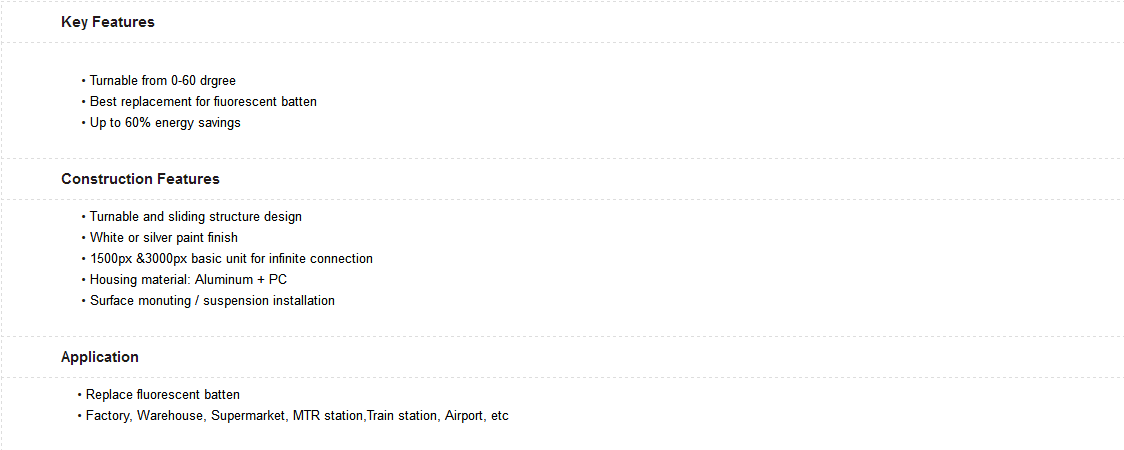1124x450 pixels.
Task: Click 'etc' at end of Application list
Action: [x=499, y=415]
